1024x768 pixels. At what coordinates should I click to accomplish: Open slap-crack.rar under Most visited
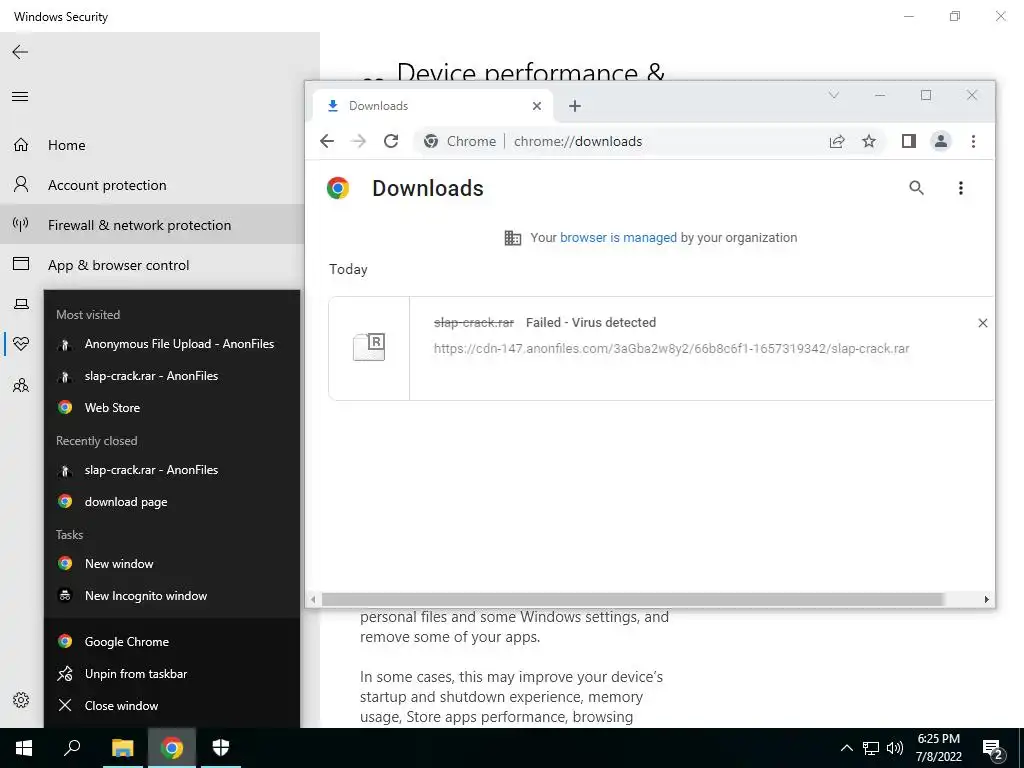(172, 376)
